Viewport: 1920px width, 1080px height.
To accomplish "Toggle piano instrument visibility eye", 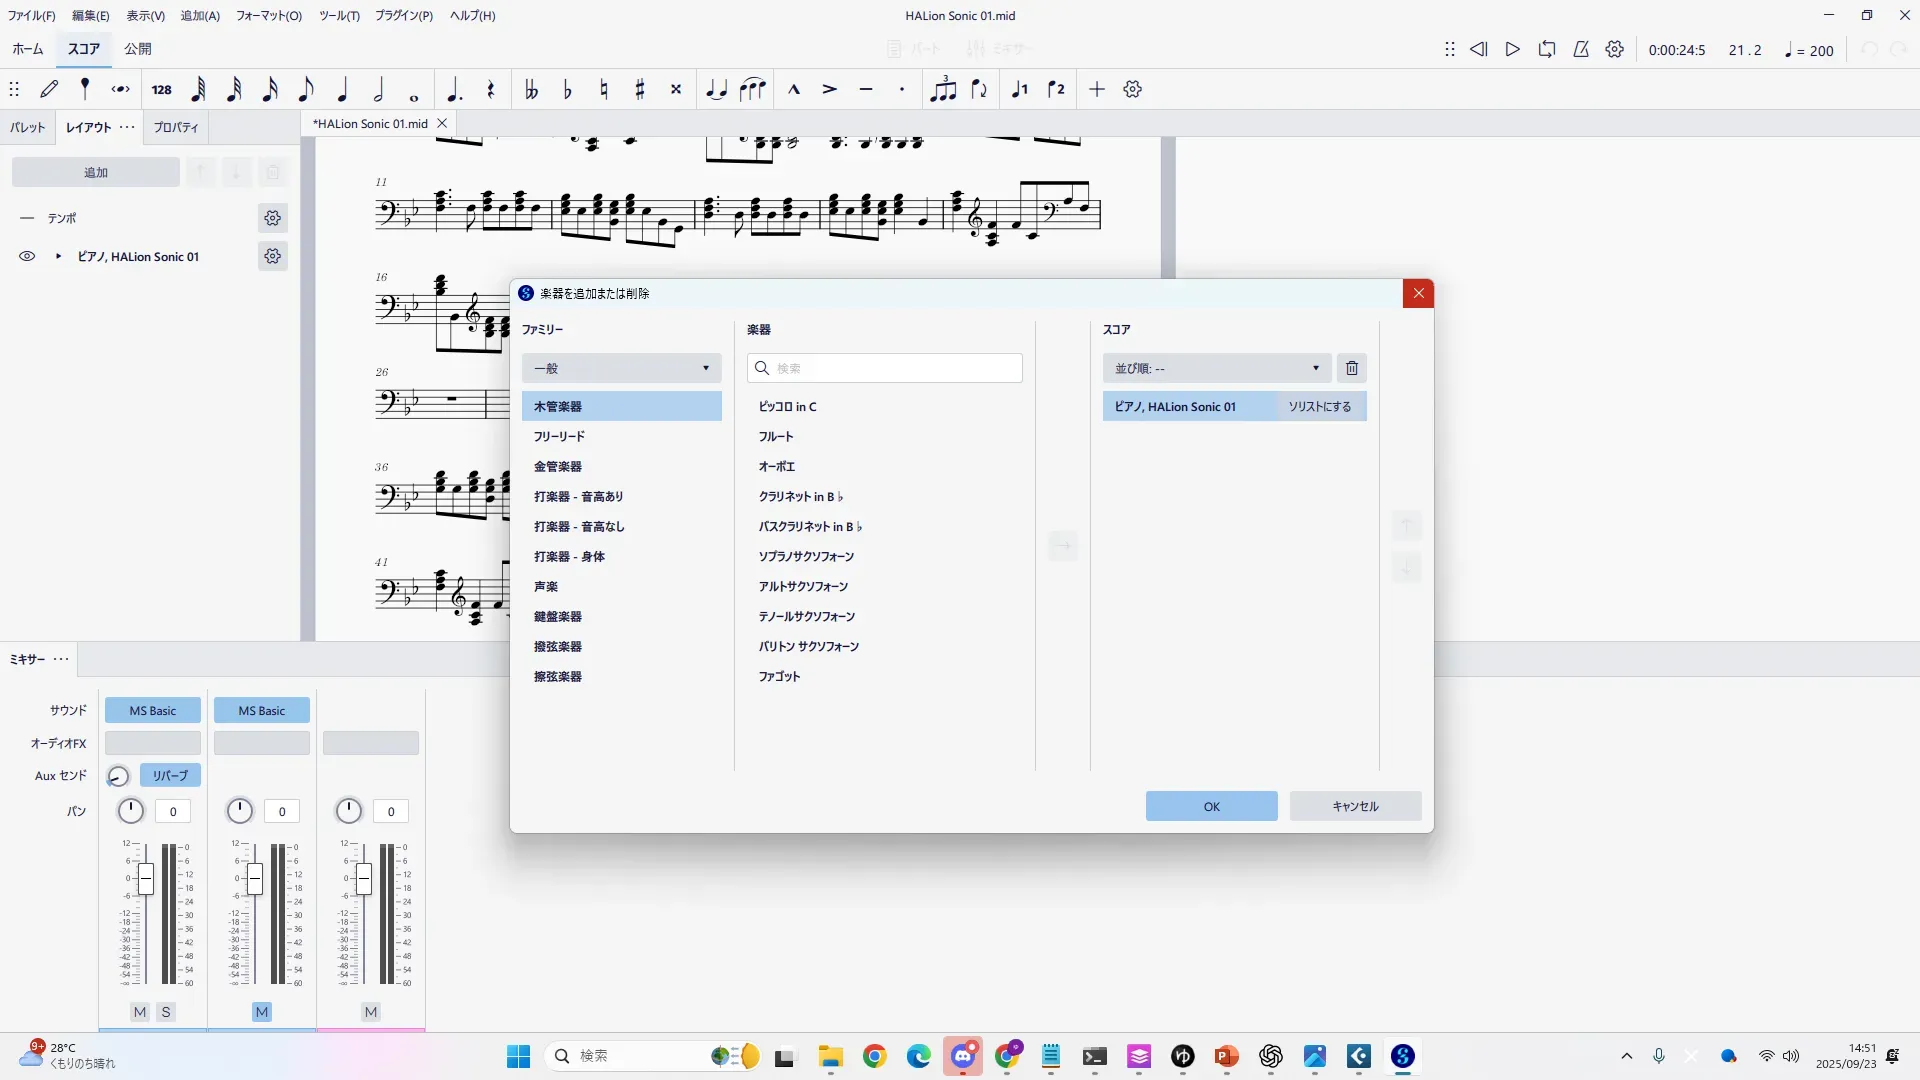I will click(x=27, y=257).
